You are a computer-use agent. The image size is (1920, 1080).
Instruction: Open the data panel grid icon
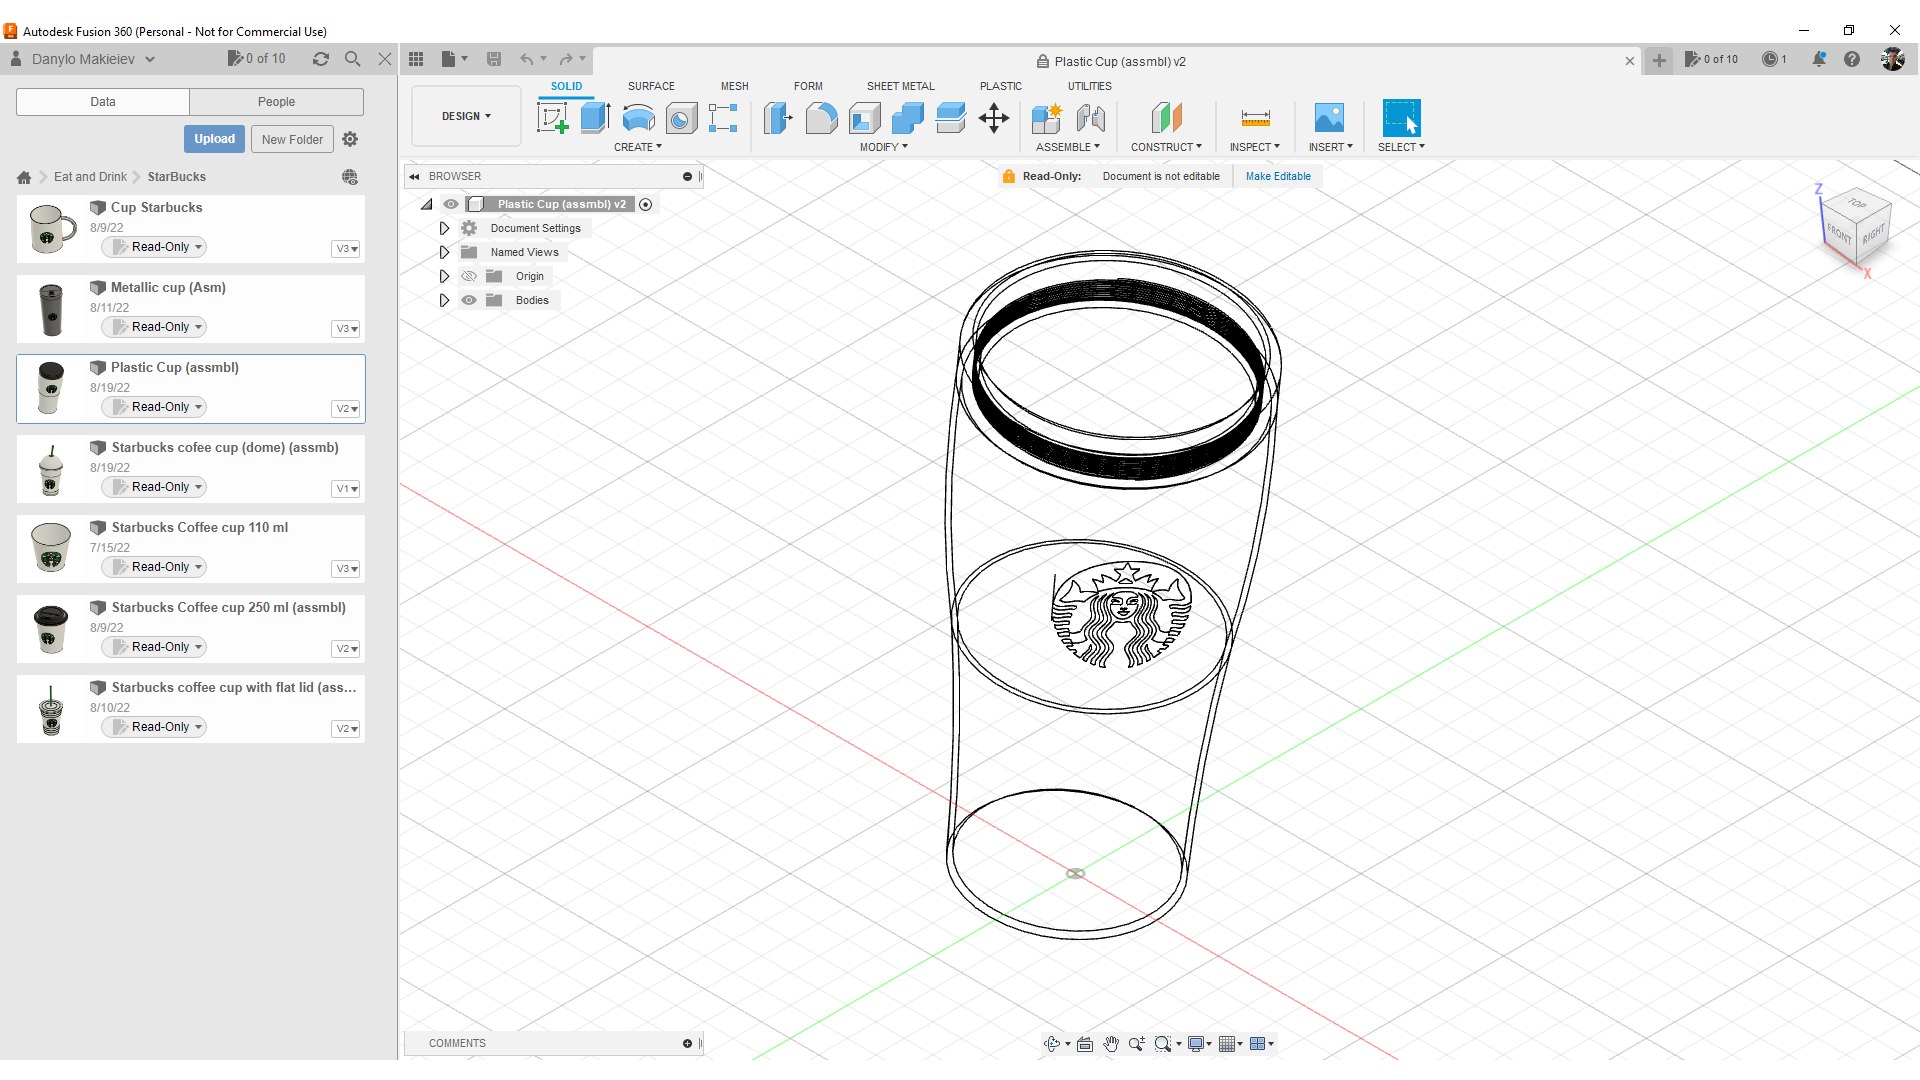coord(416,59)
